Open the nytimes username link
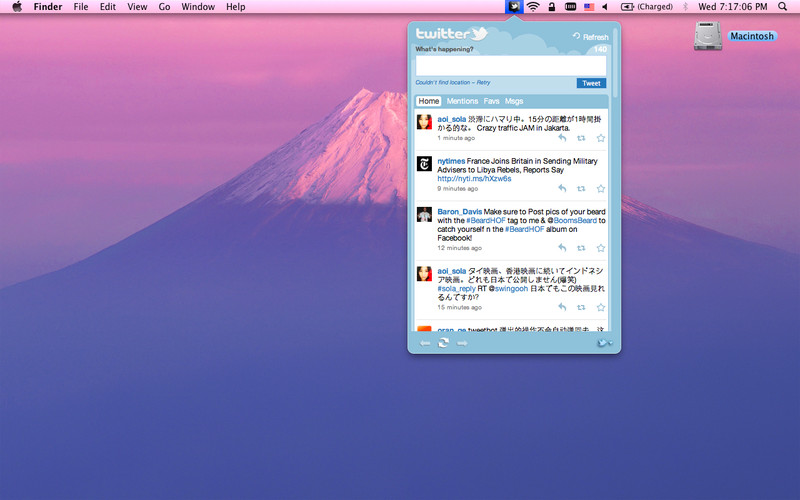800x500 pixels. click(451, 161)
